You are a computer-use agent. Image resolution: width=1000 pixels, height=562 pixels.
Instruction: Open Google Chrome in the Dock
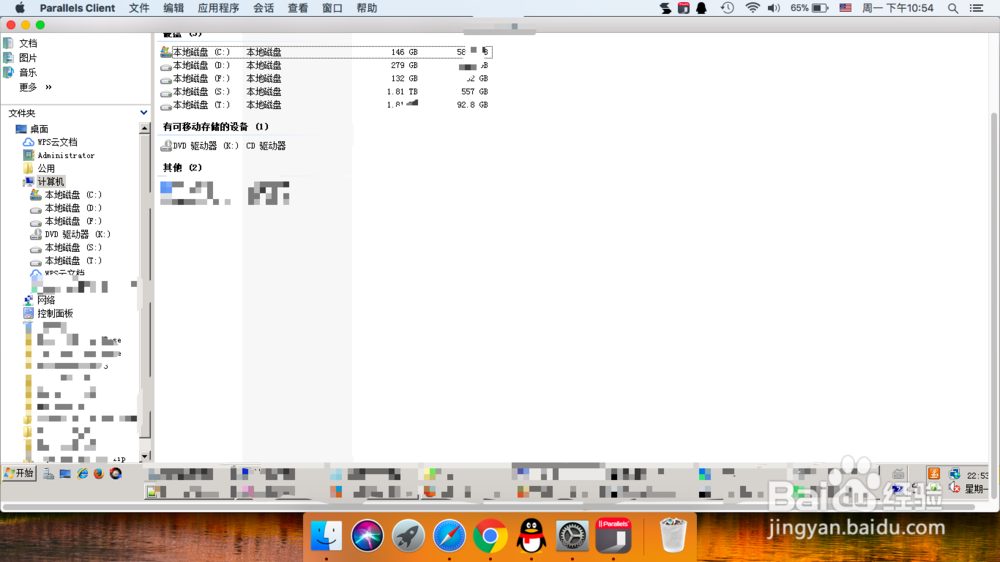point(490,535)
